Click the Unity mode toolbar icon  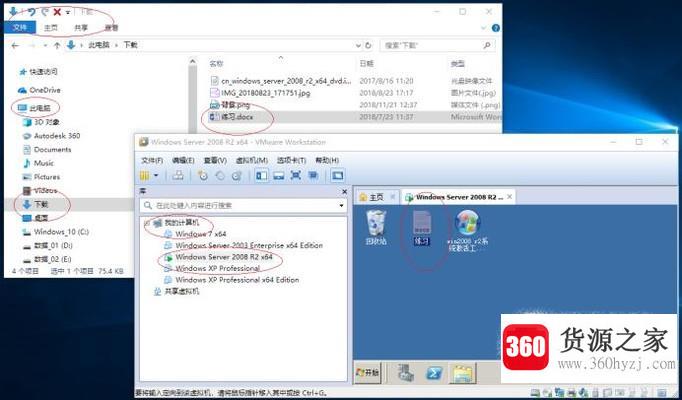(x=313, y=175)
